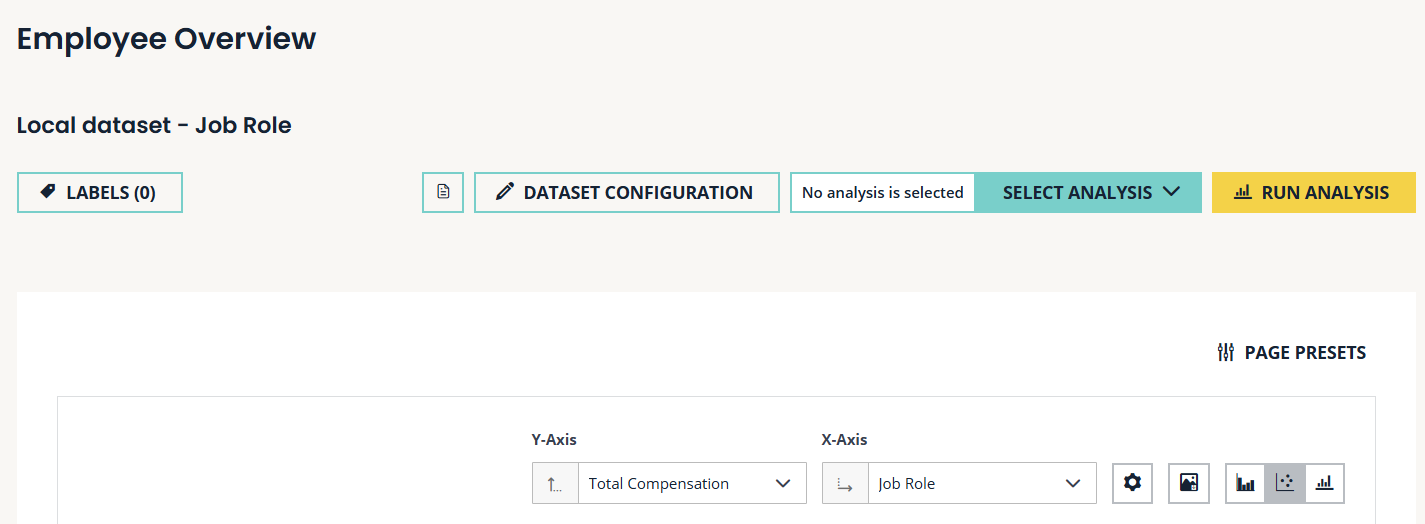Expand the Select Analysis dropdown
Viewport: 1425px width, 524px height.
tap(1088, 192)
